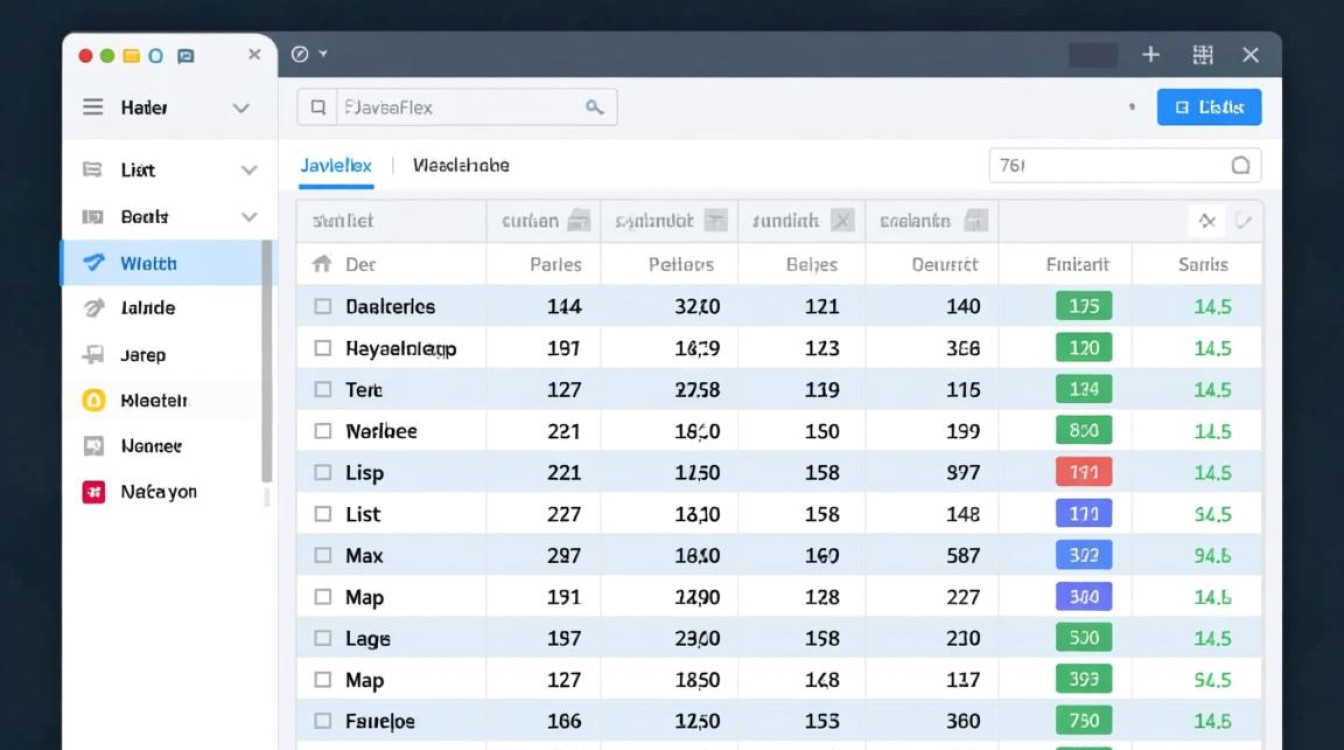
Task: Check the Daalterlcs row checkbox
Action: point(323,306)
